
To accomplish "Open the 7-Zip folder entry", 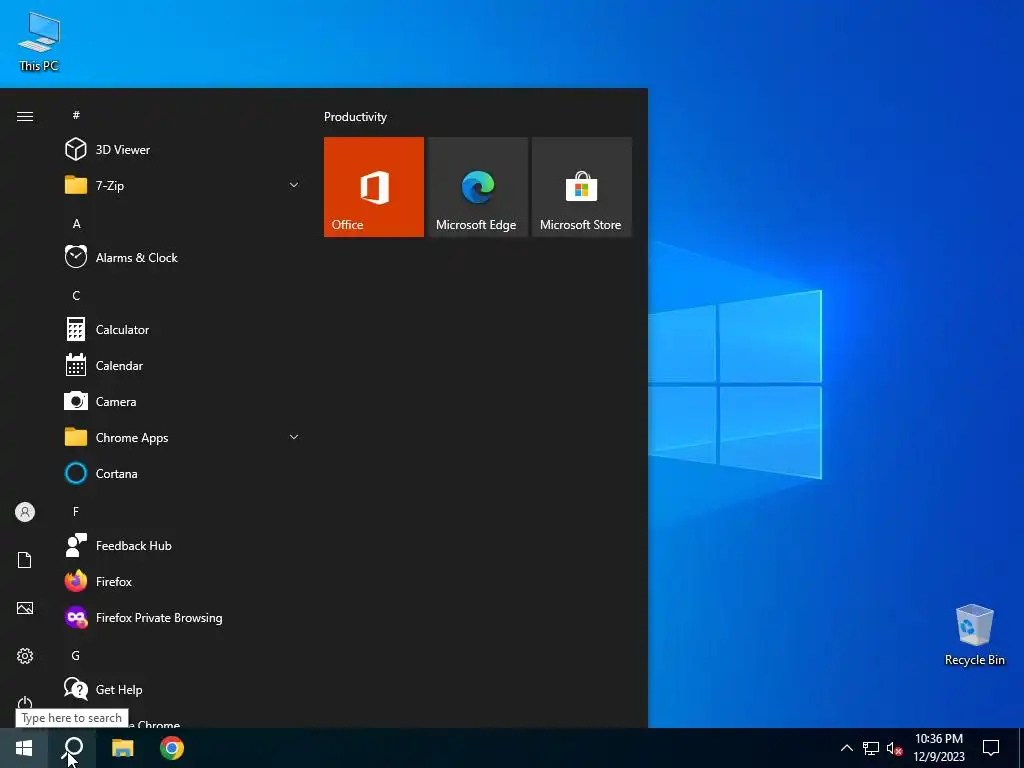I will pyautogui.click(x=183, y=185).
